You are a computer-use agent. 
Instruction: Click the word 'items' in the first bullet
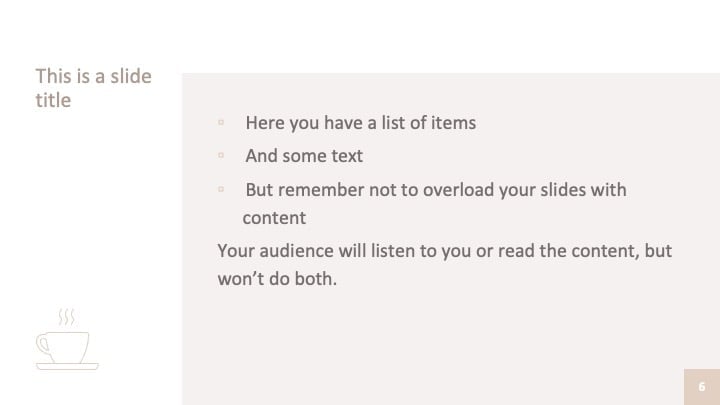pos(454,123)
